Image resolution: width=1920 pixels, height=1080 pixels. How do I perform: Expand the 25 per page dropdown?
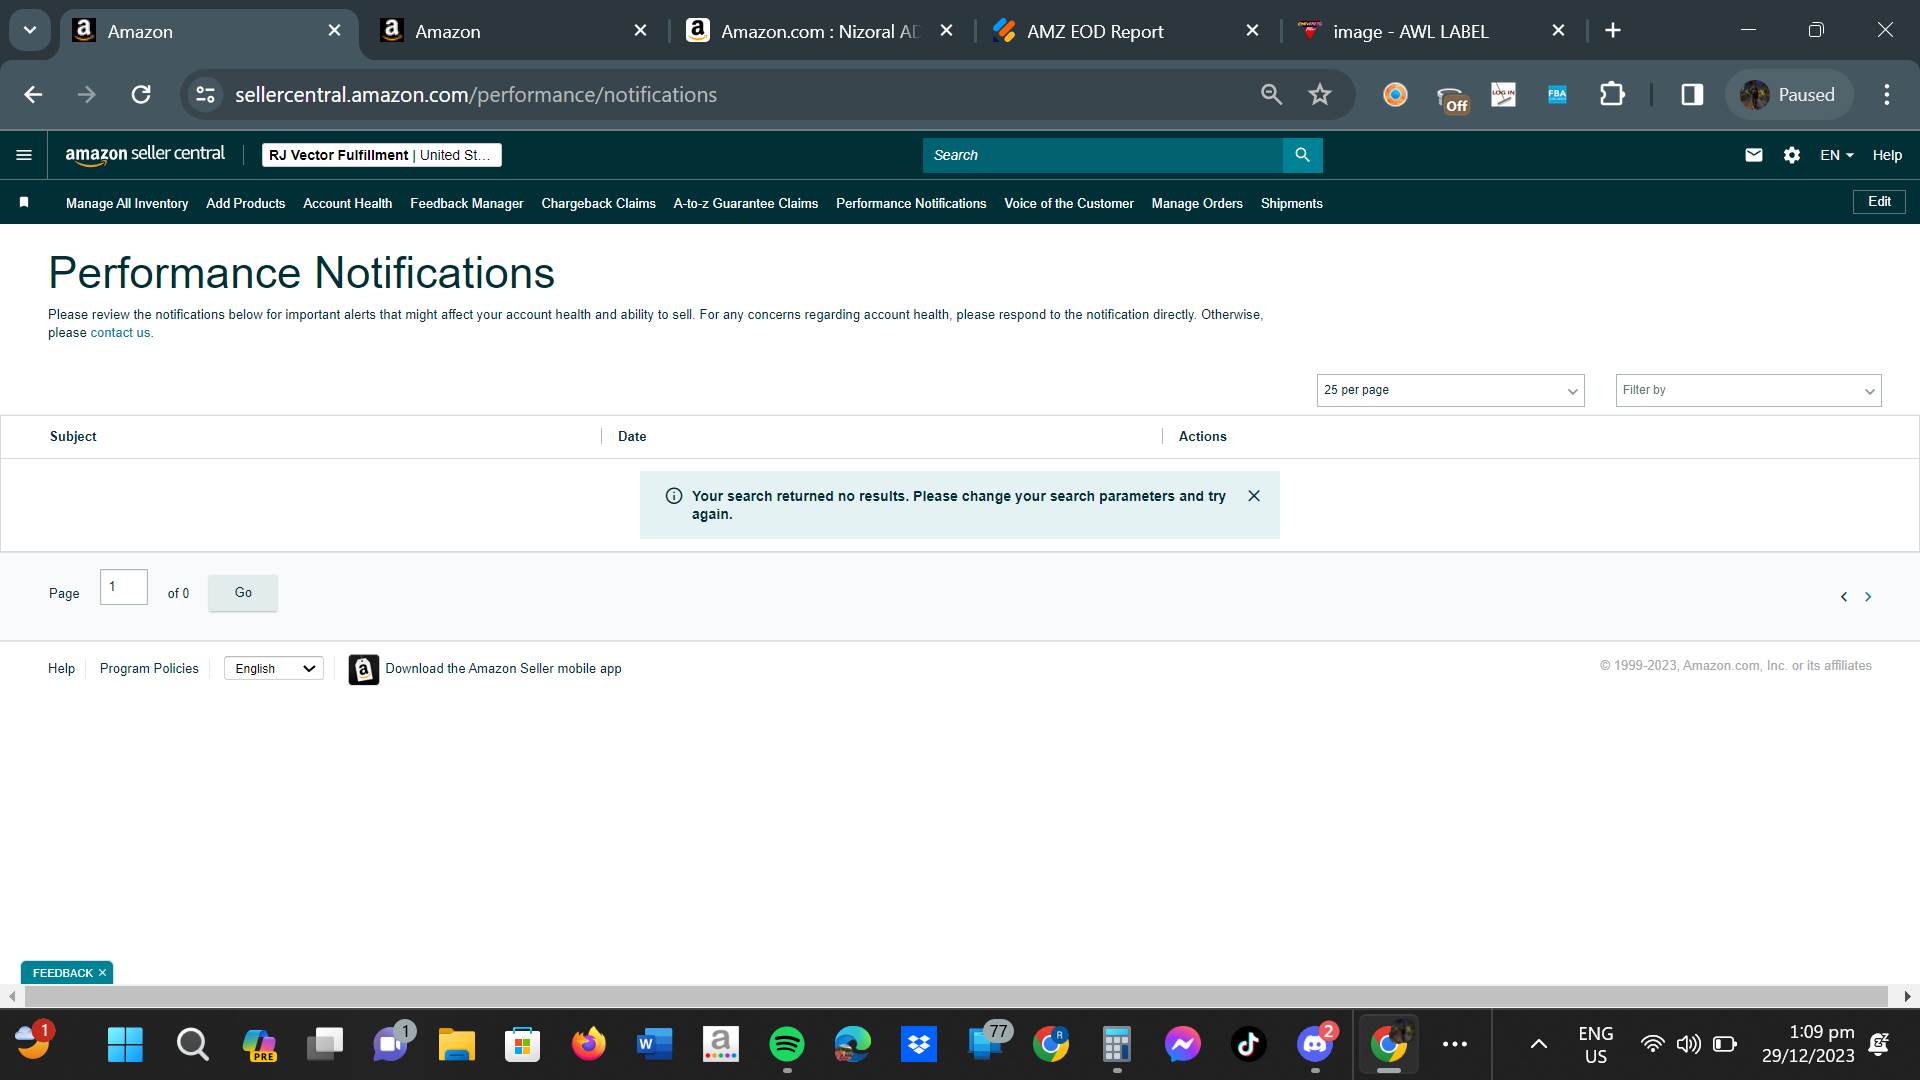(1450, 390)
